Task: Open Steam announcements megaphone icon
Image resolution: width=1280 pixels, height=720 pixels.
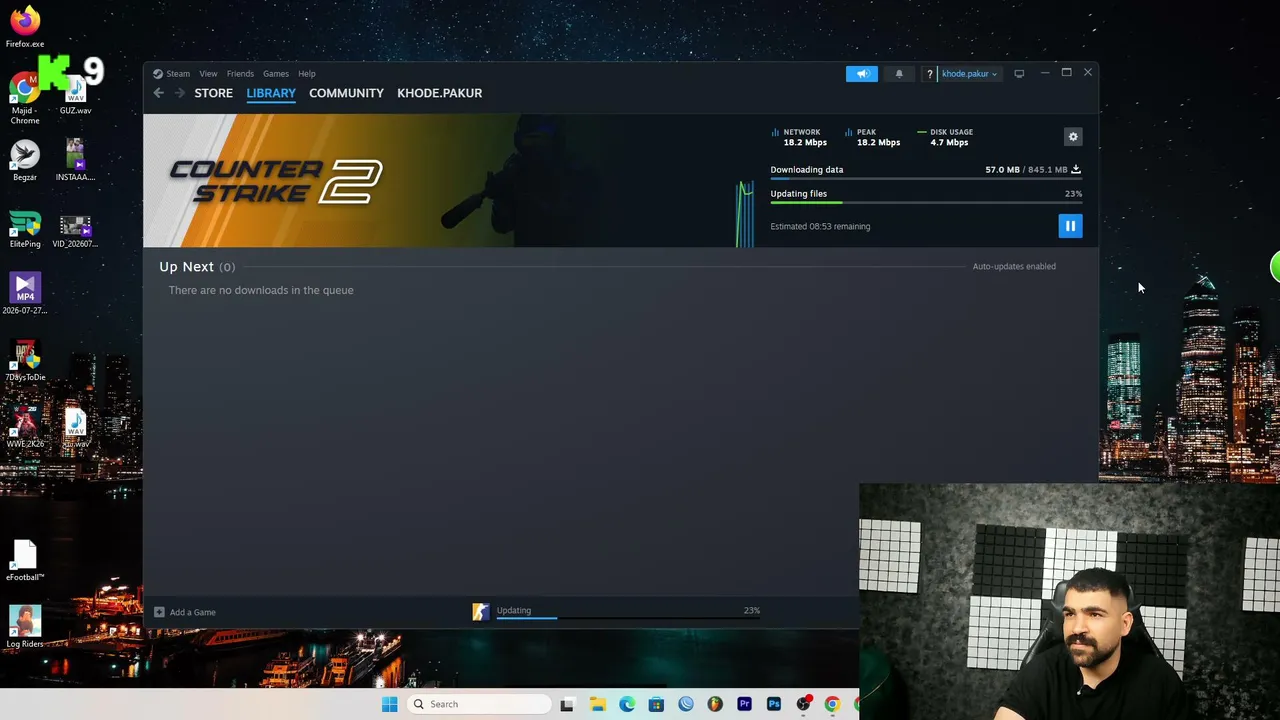Action: point(862,74)
